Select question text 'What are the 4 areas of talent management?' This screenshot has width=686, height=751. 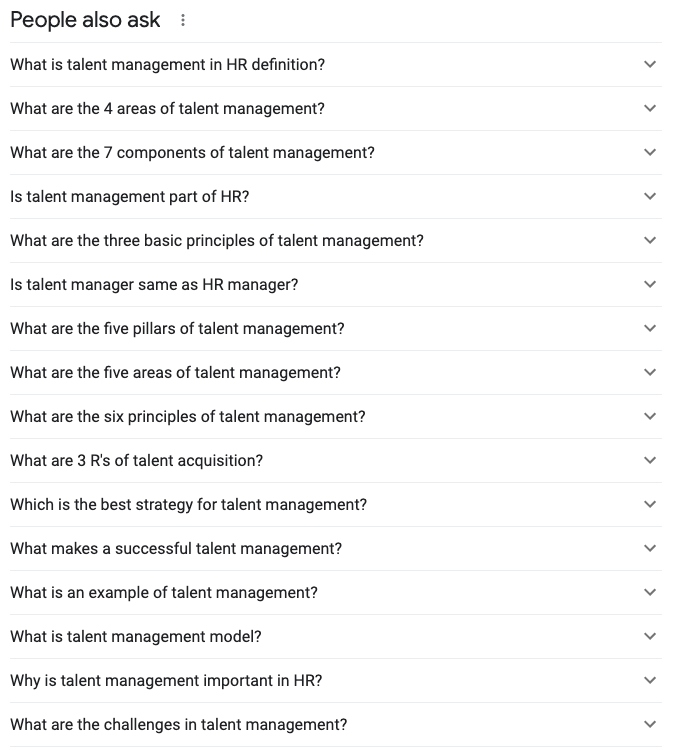pos(167,109)
